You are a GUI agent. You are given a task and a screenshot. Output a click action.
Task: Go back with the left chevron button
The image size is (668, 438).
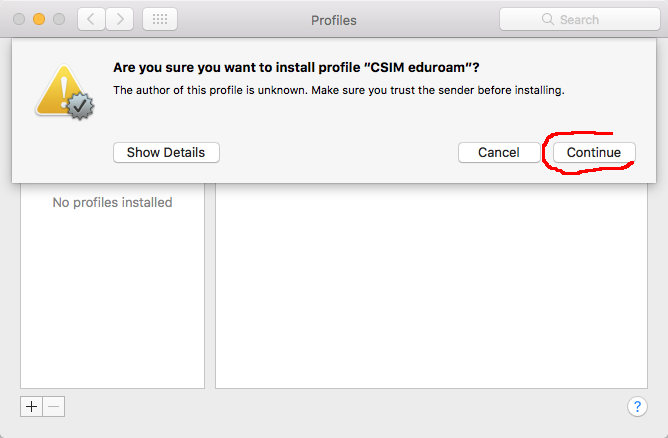91,19
